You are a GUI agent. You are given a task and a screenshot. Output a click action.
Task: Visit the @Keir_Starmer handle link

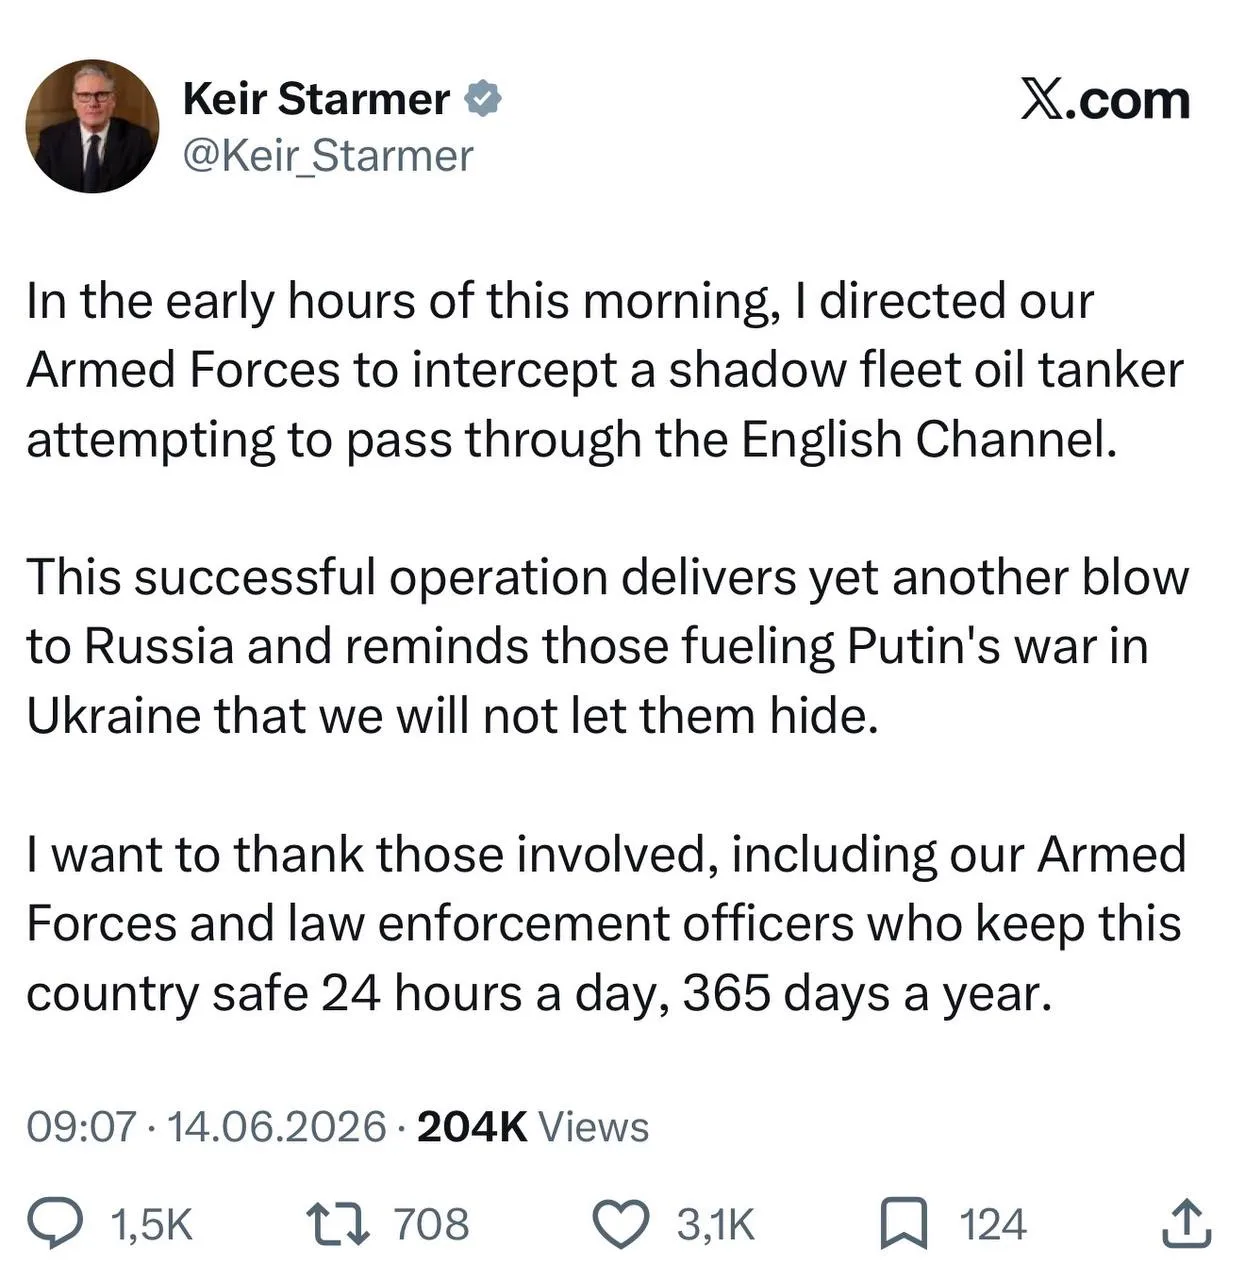coord(328,155)
